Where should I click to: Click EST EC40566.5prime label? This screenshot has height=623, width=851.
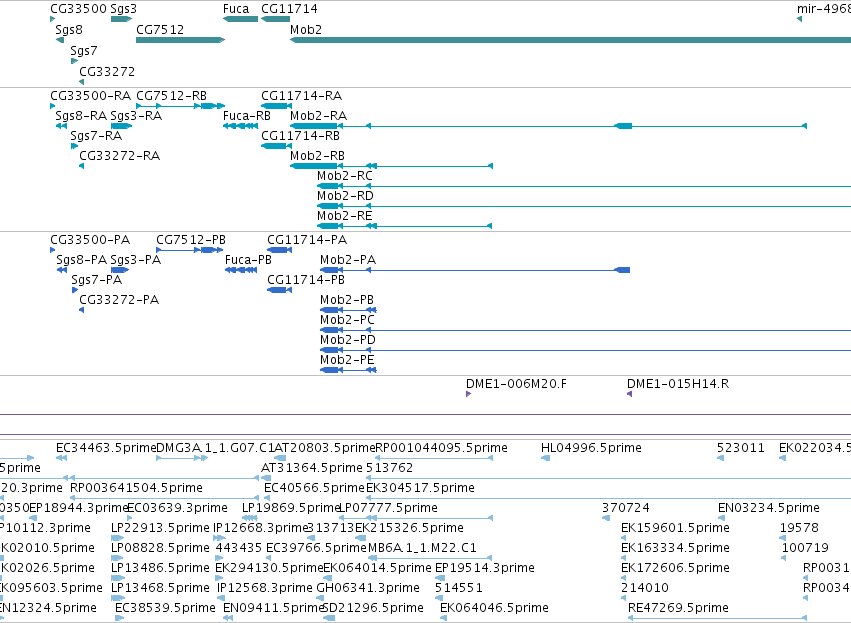[x=314, y=488]
